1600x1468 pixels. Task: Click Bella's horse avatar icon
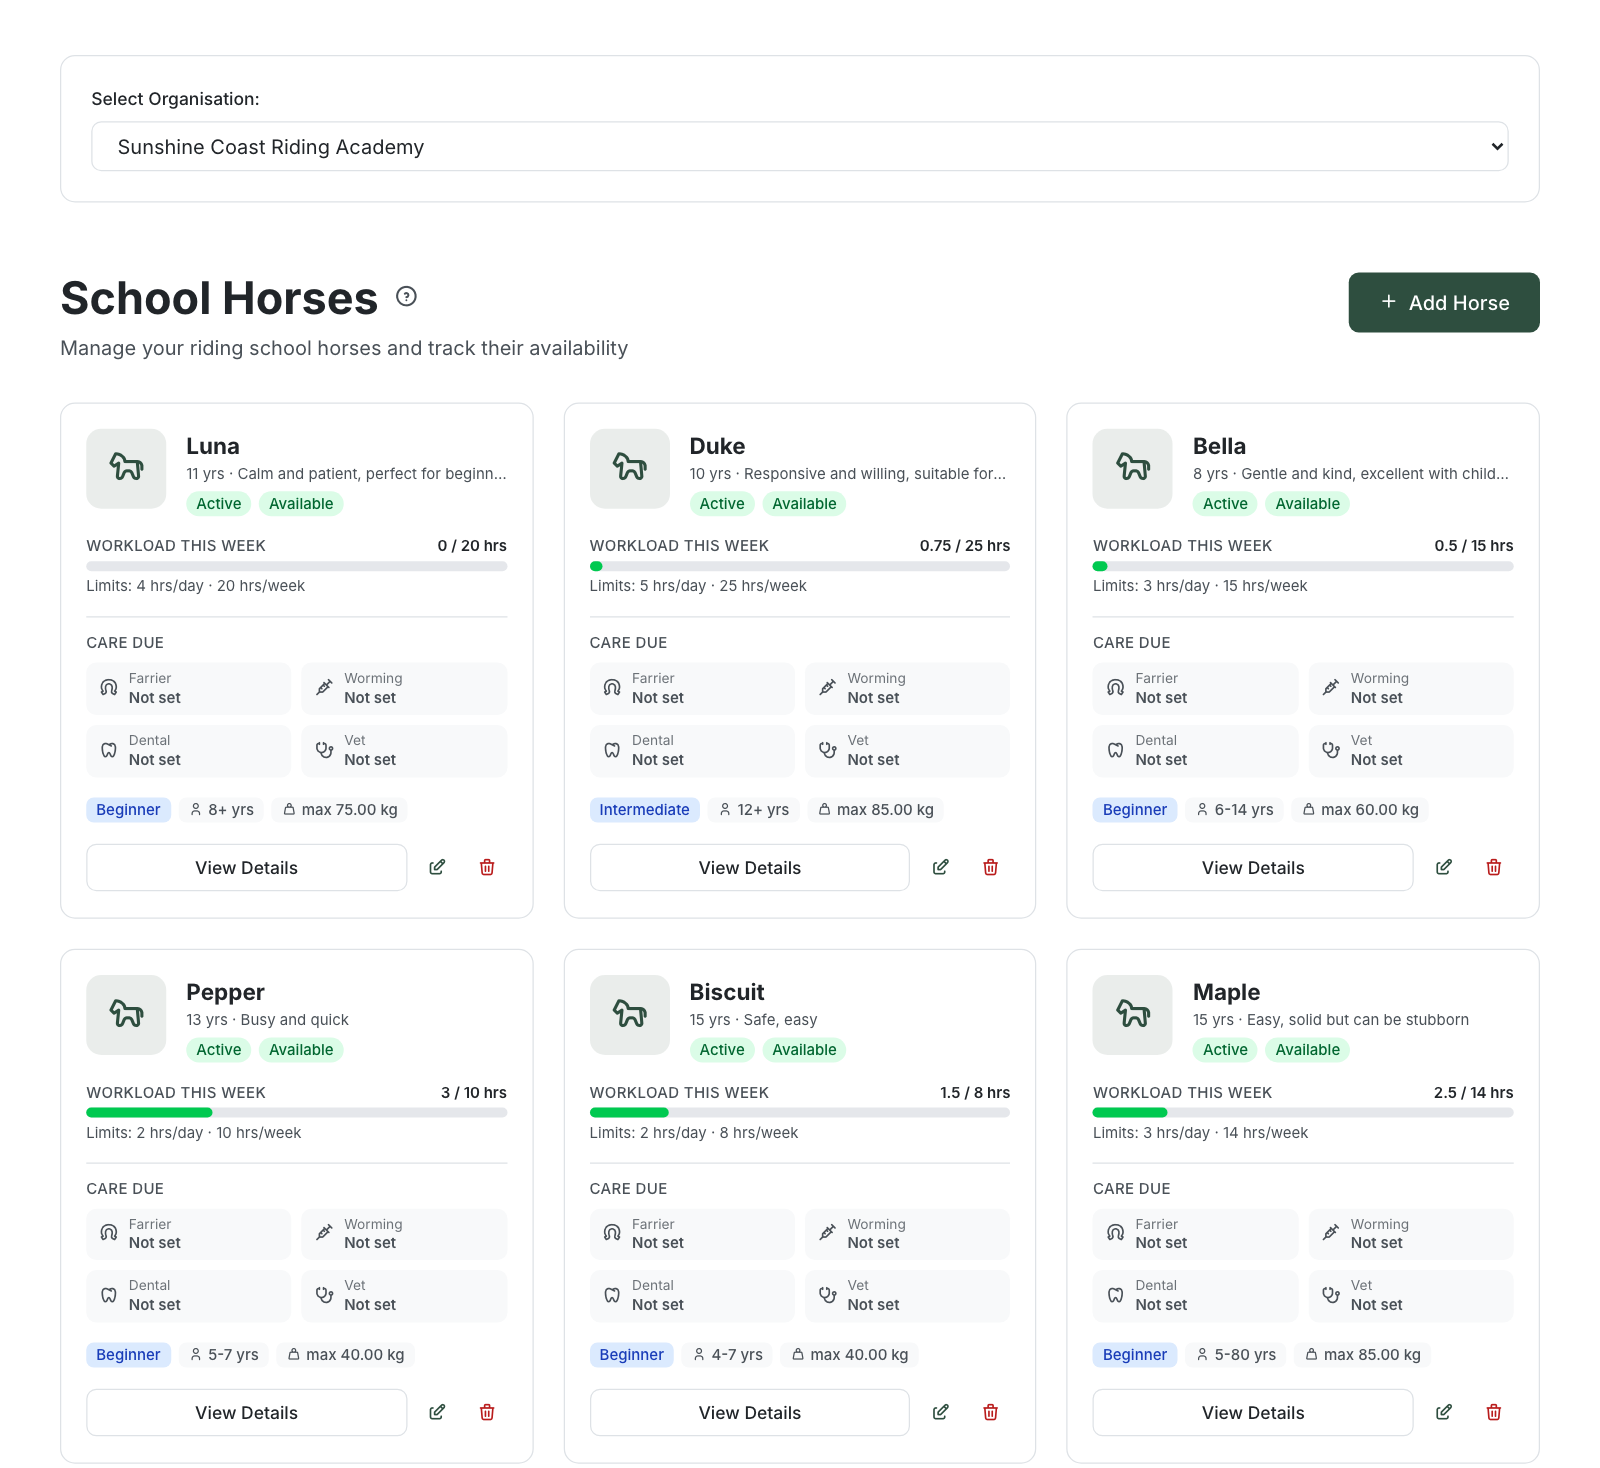tap(1132, 468)
